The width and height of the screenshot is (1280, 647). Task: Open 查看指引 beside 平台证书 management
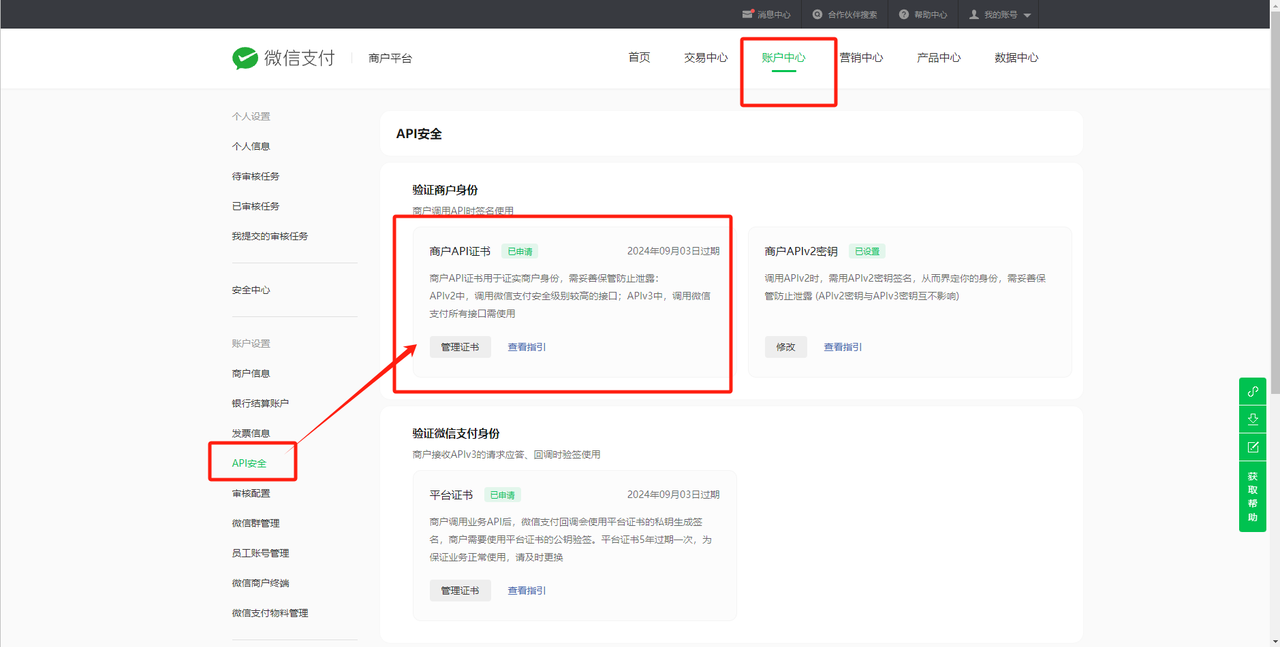tap(529, 590)
